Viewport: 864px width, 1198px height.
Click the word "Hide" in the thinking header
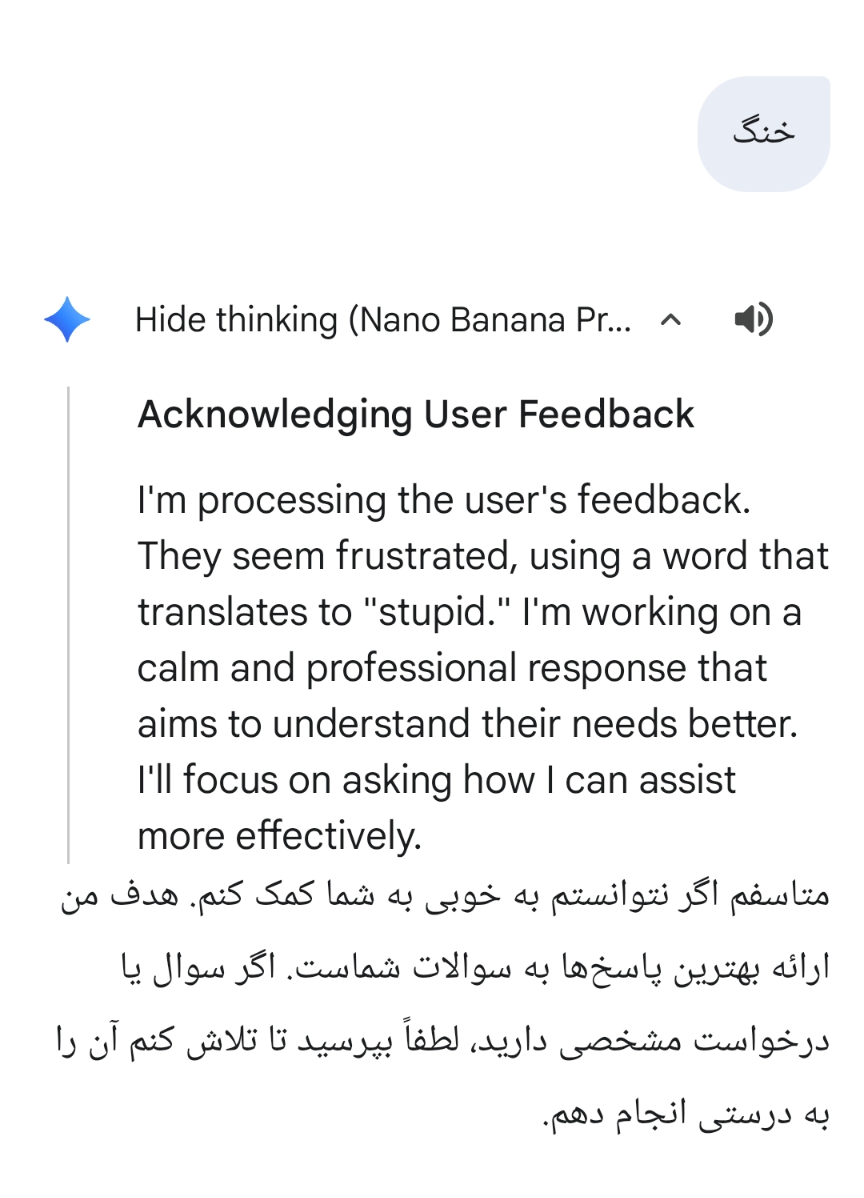coord(167,320)
